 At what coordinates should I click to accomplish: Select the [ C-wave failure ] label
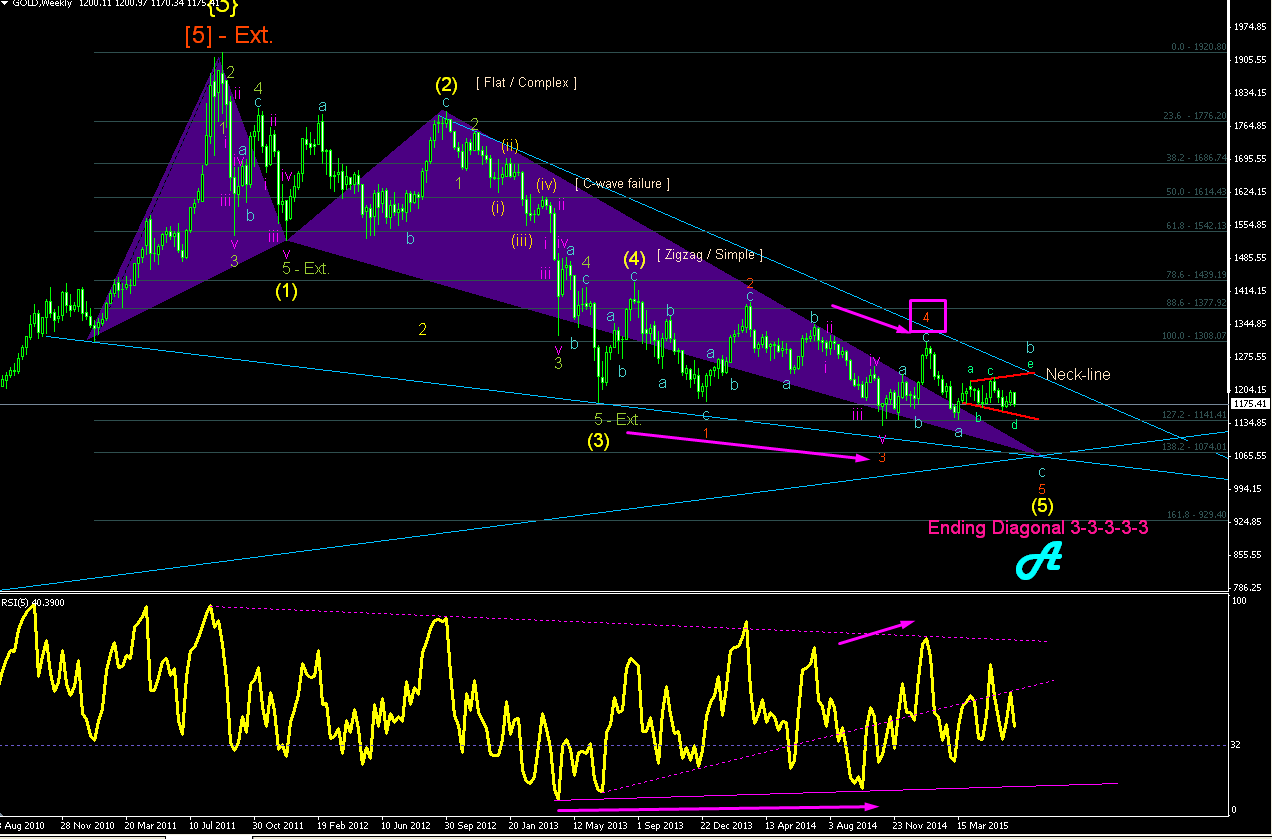pyautogui.click(x=622, y=183)
